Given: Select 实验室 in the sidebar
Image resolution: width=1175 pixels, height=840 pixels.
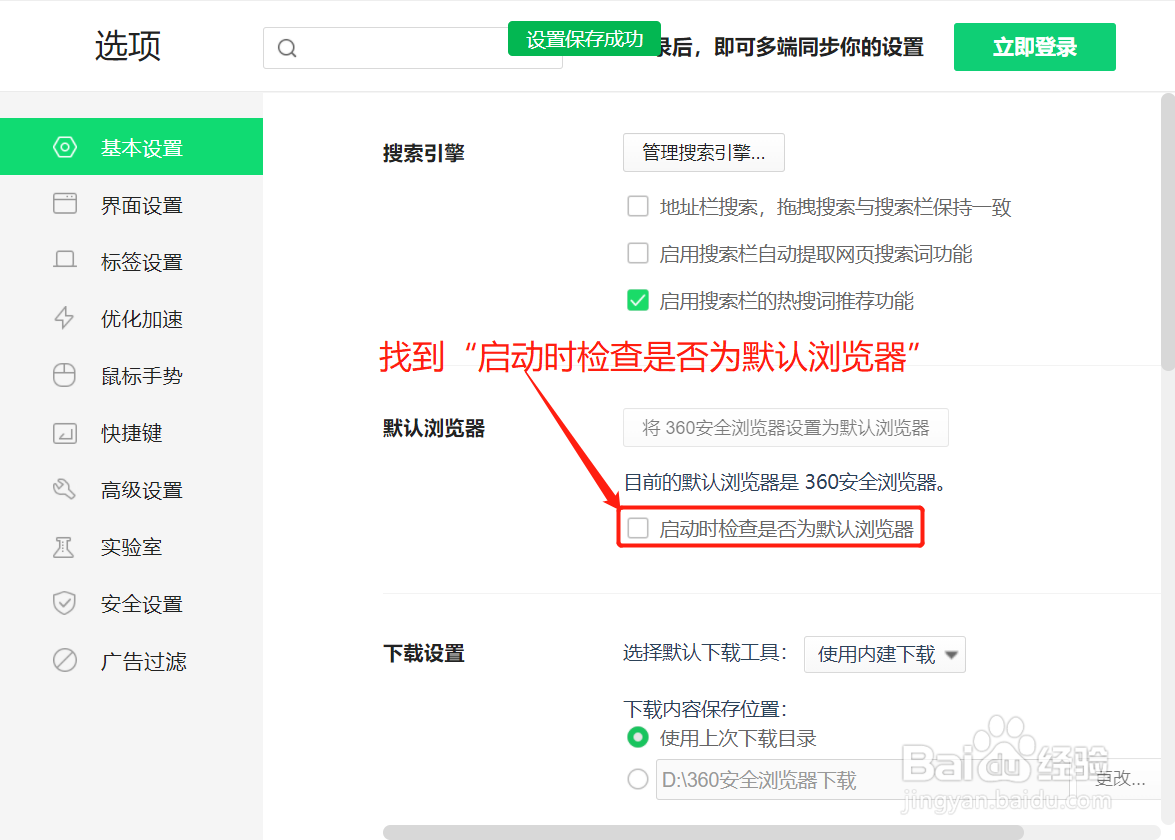Looking at the screenshot, I should coord(132,547).
